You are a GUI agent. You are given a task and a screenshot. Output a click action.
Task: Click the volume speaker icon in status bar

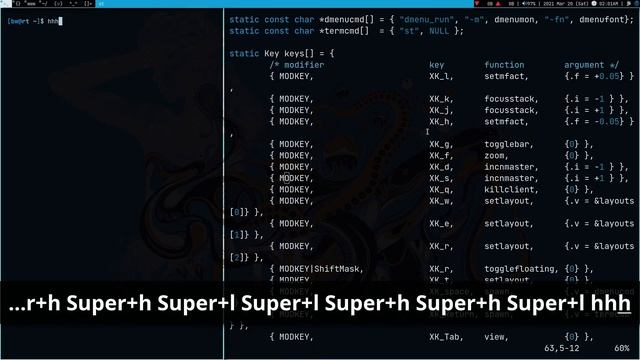pos(524,4)
